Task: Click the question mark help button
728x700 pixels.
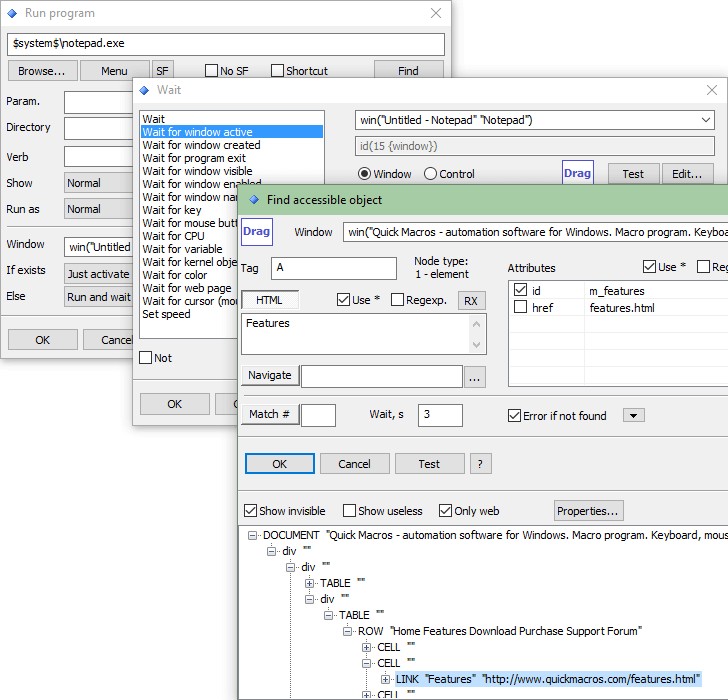Action: tap(481, 464)
